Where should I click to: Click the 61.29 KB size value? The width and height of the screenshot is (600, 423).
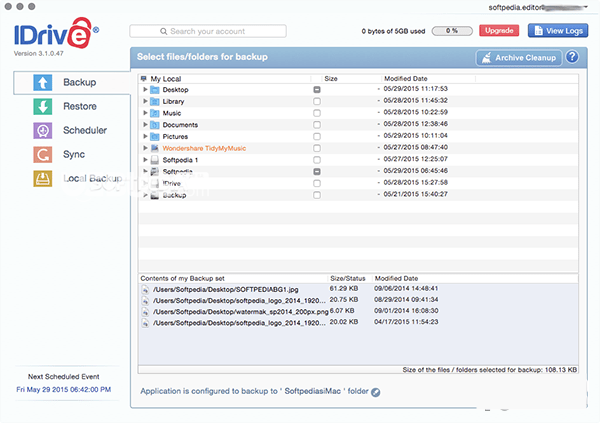[x=344, y=289]
